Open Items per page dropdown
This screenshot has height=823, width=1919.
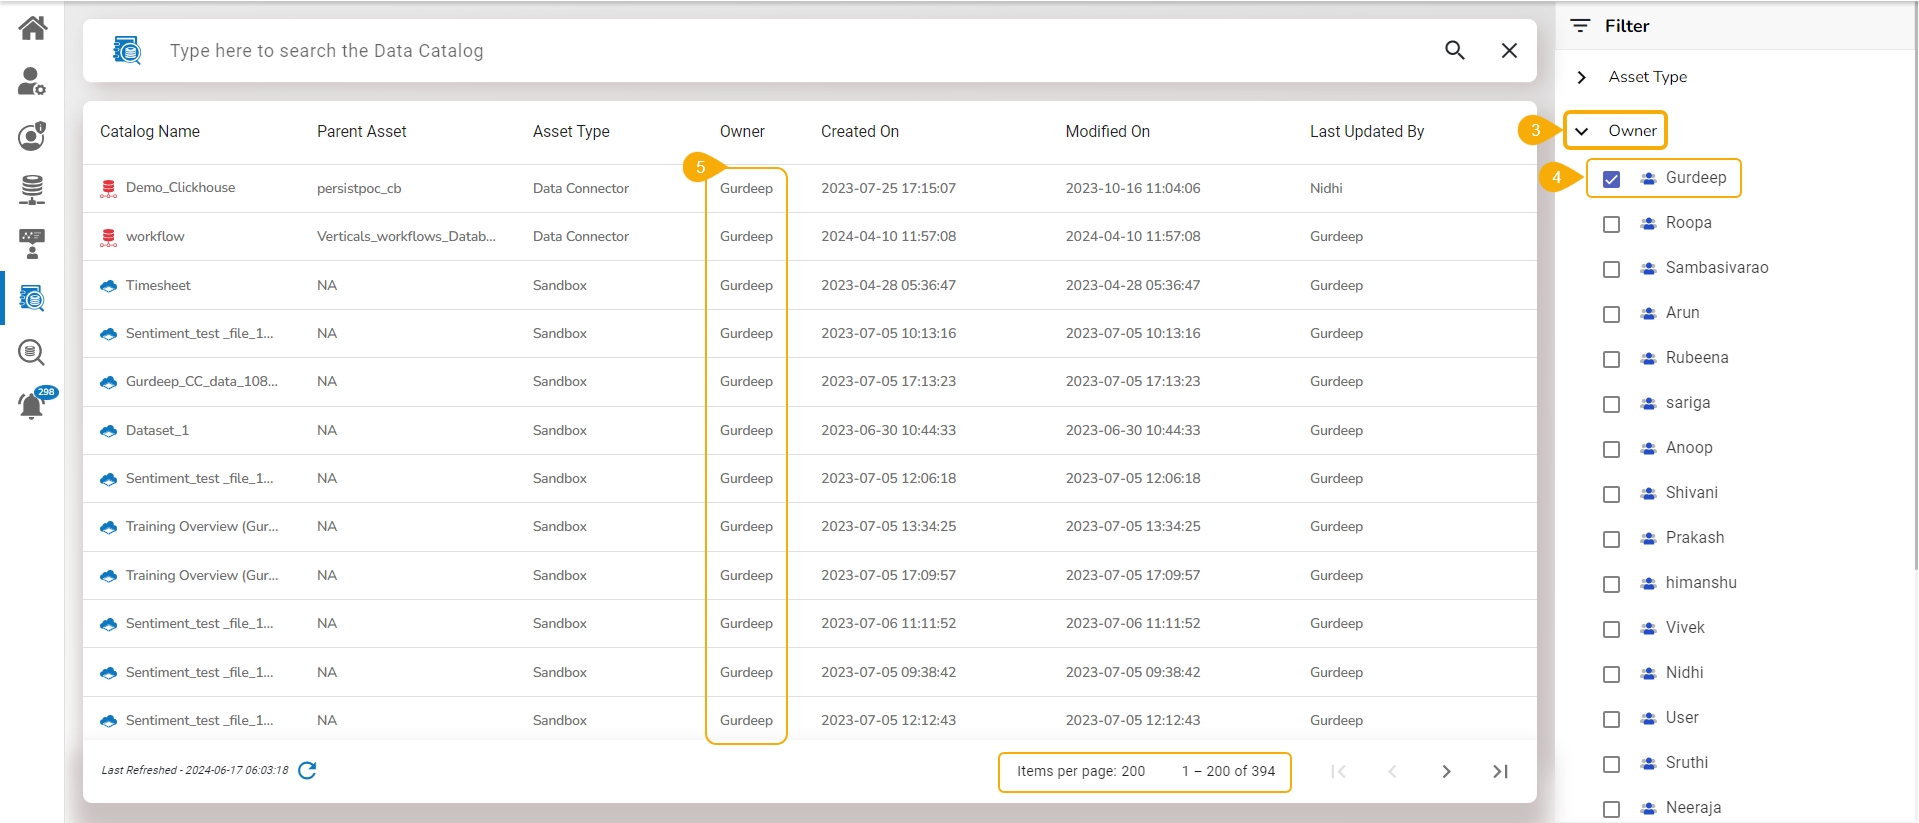[1080, 771]
